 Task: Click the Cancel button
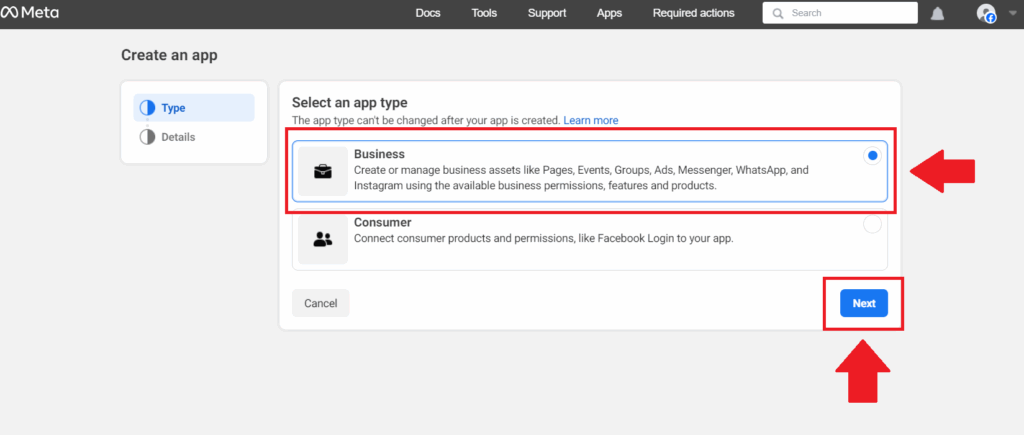pyautogui.click(x=321, y=303)
